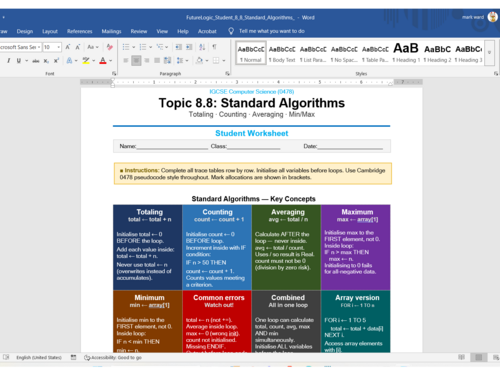500x375 pixels.
Task: Toggle superscript formatting
Action: pyautogui.click(x=56, y=61)
